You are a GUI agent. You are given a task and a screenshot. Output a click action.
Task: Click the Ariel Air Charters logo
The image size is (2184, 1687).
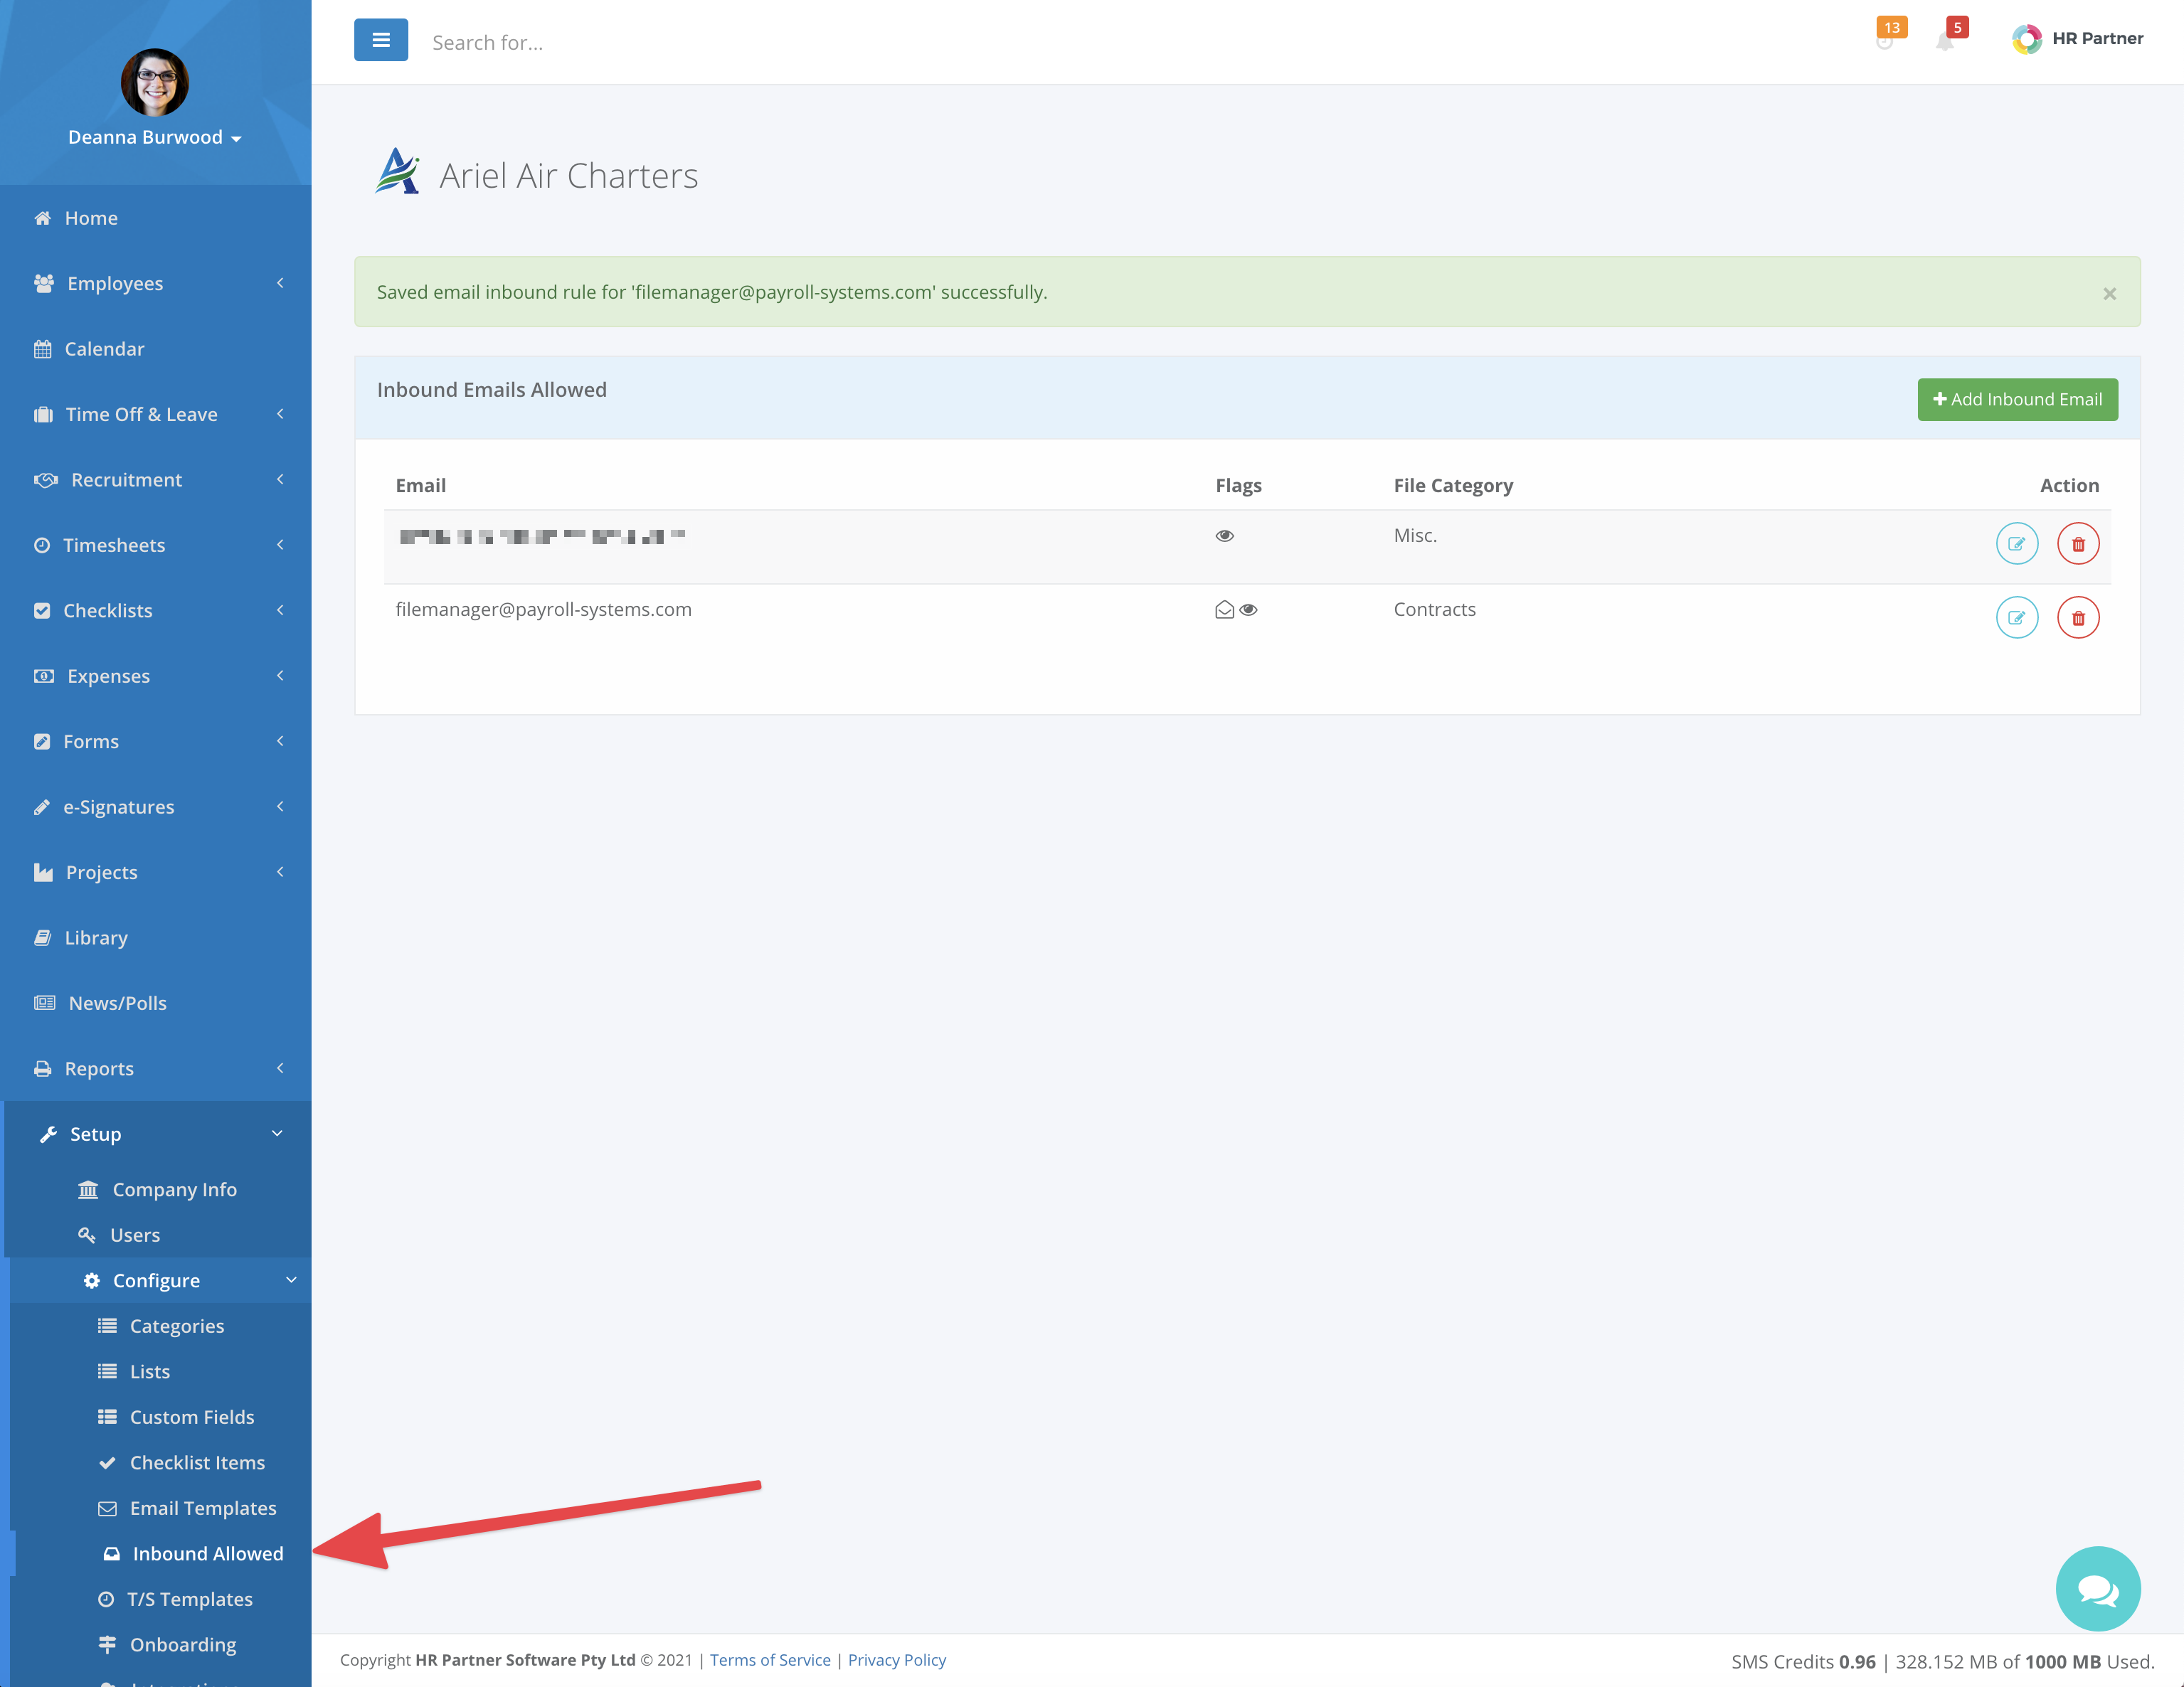(397, 172)
